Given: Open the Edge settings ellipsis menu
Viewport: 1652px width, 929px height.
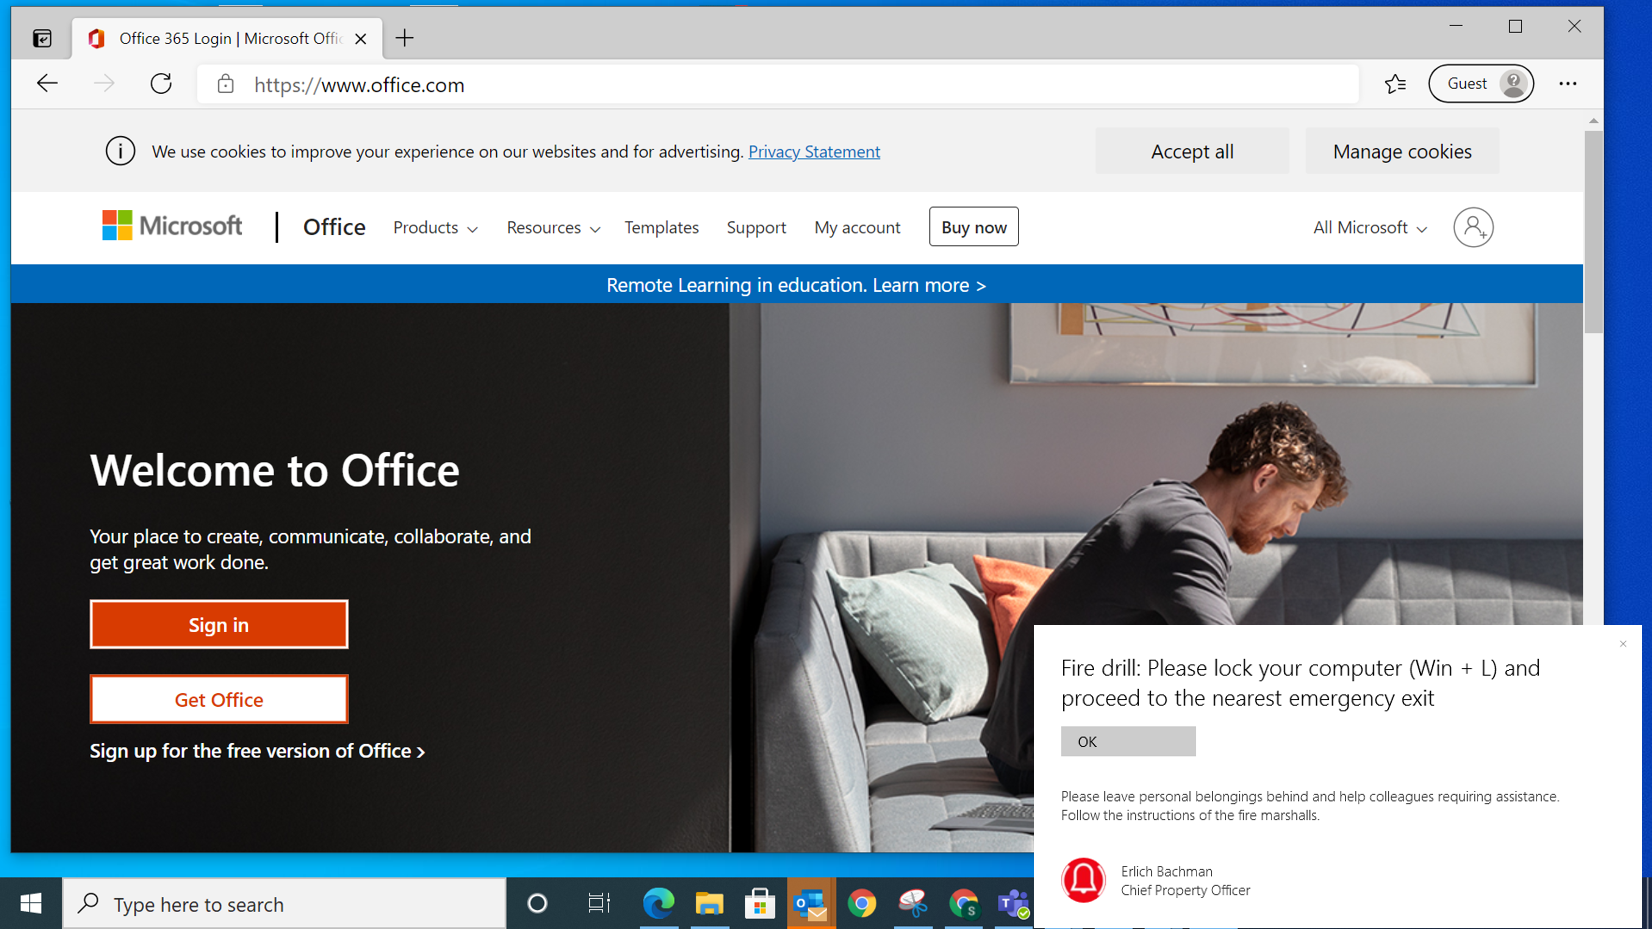Looking at the screenshot, I should [1567, 84].
